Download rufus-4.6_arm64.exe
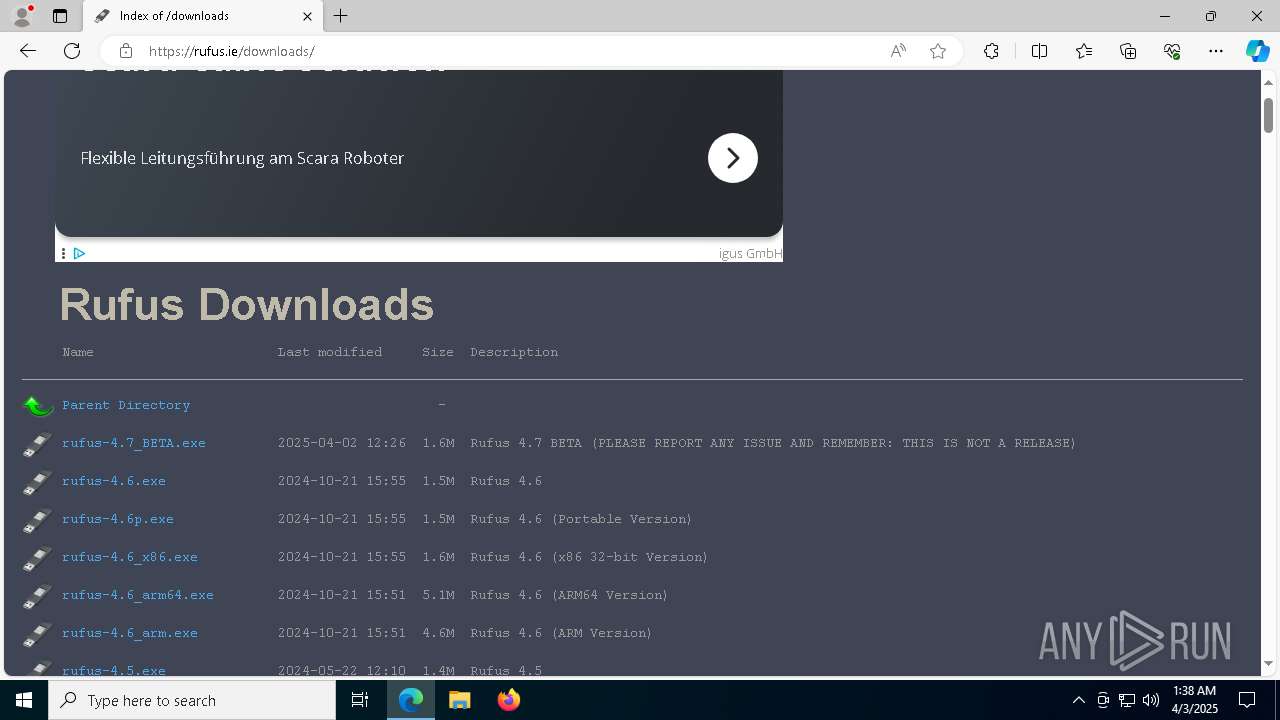Viewport: 1280px width, 720px height. point(138,595)
